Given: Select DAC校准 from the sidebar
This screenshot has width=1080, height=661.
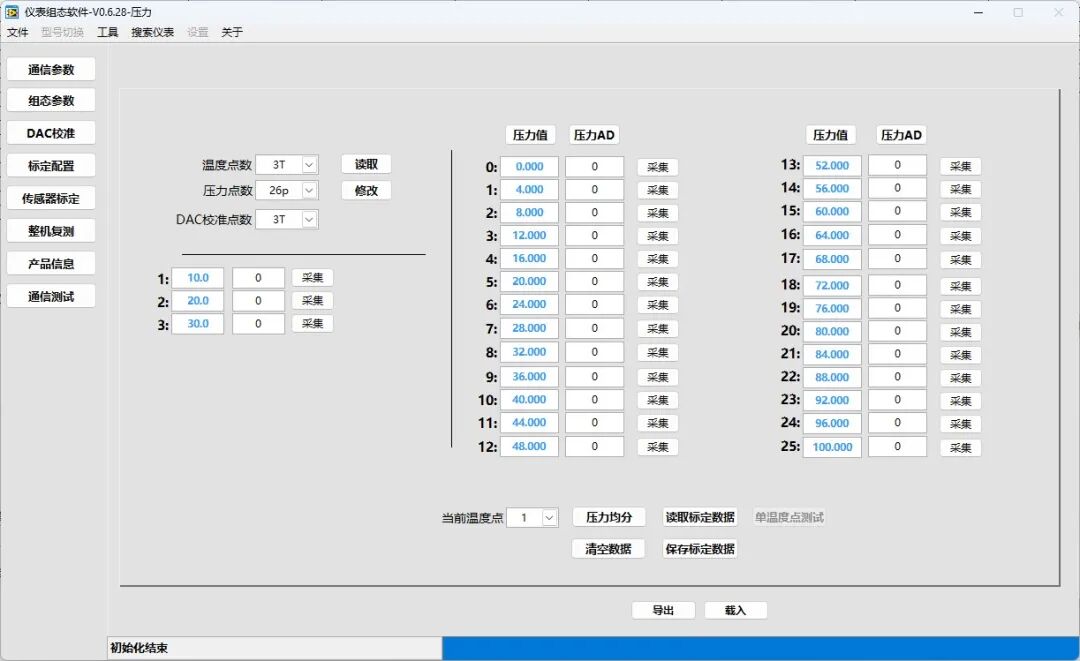Looking at the screenshot, I should (50, 132).
